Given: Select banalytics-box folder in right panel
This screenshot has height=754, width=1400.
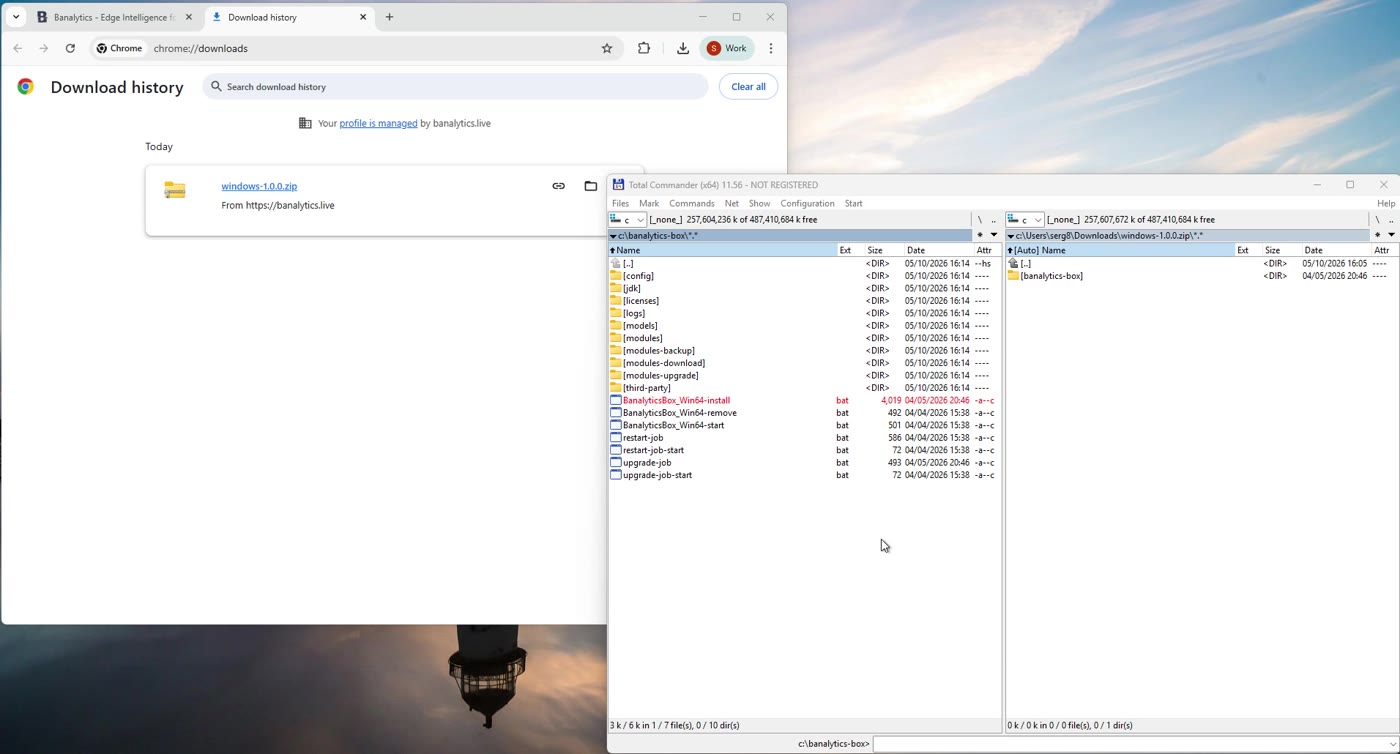Looking at the screenshot, I should [x=1051, y=276].
